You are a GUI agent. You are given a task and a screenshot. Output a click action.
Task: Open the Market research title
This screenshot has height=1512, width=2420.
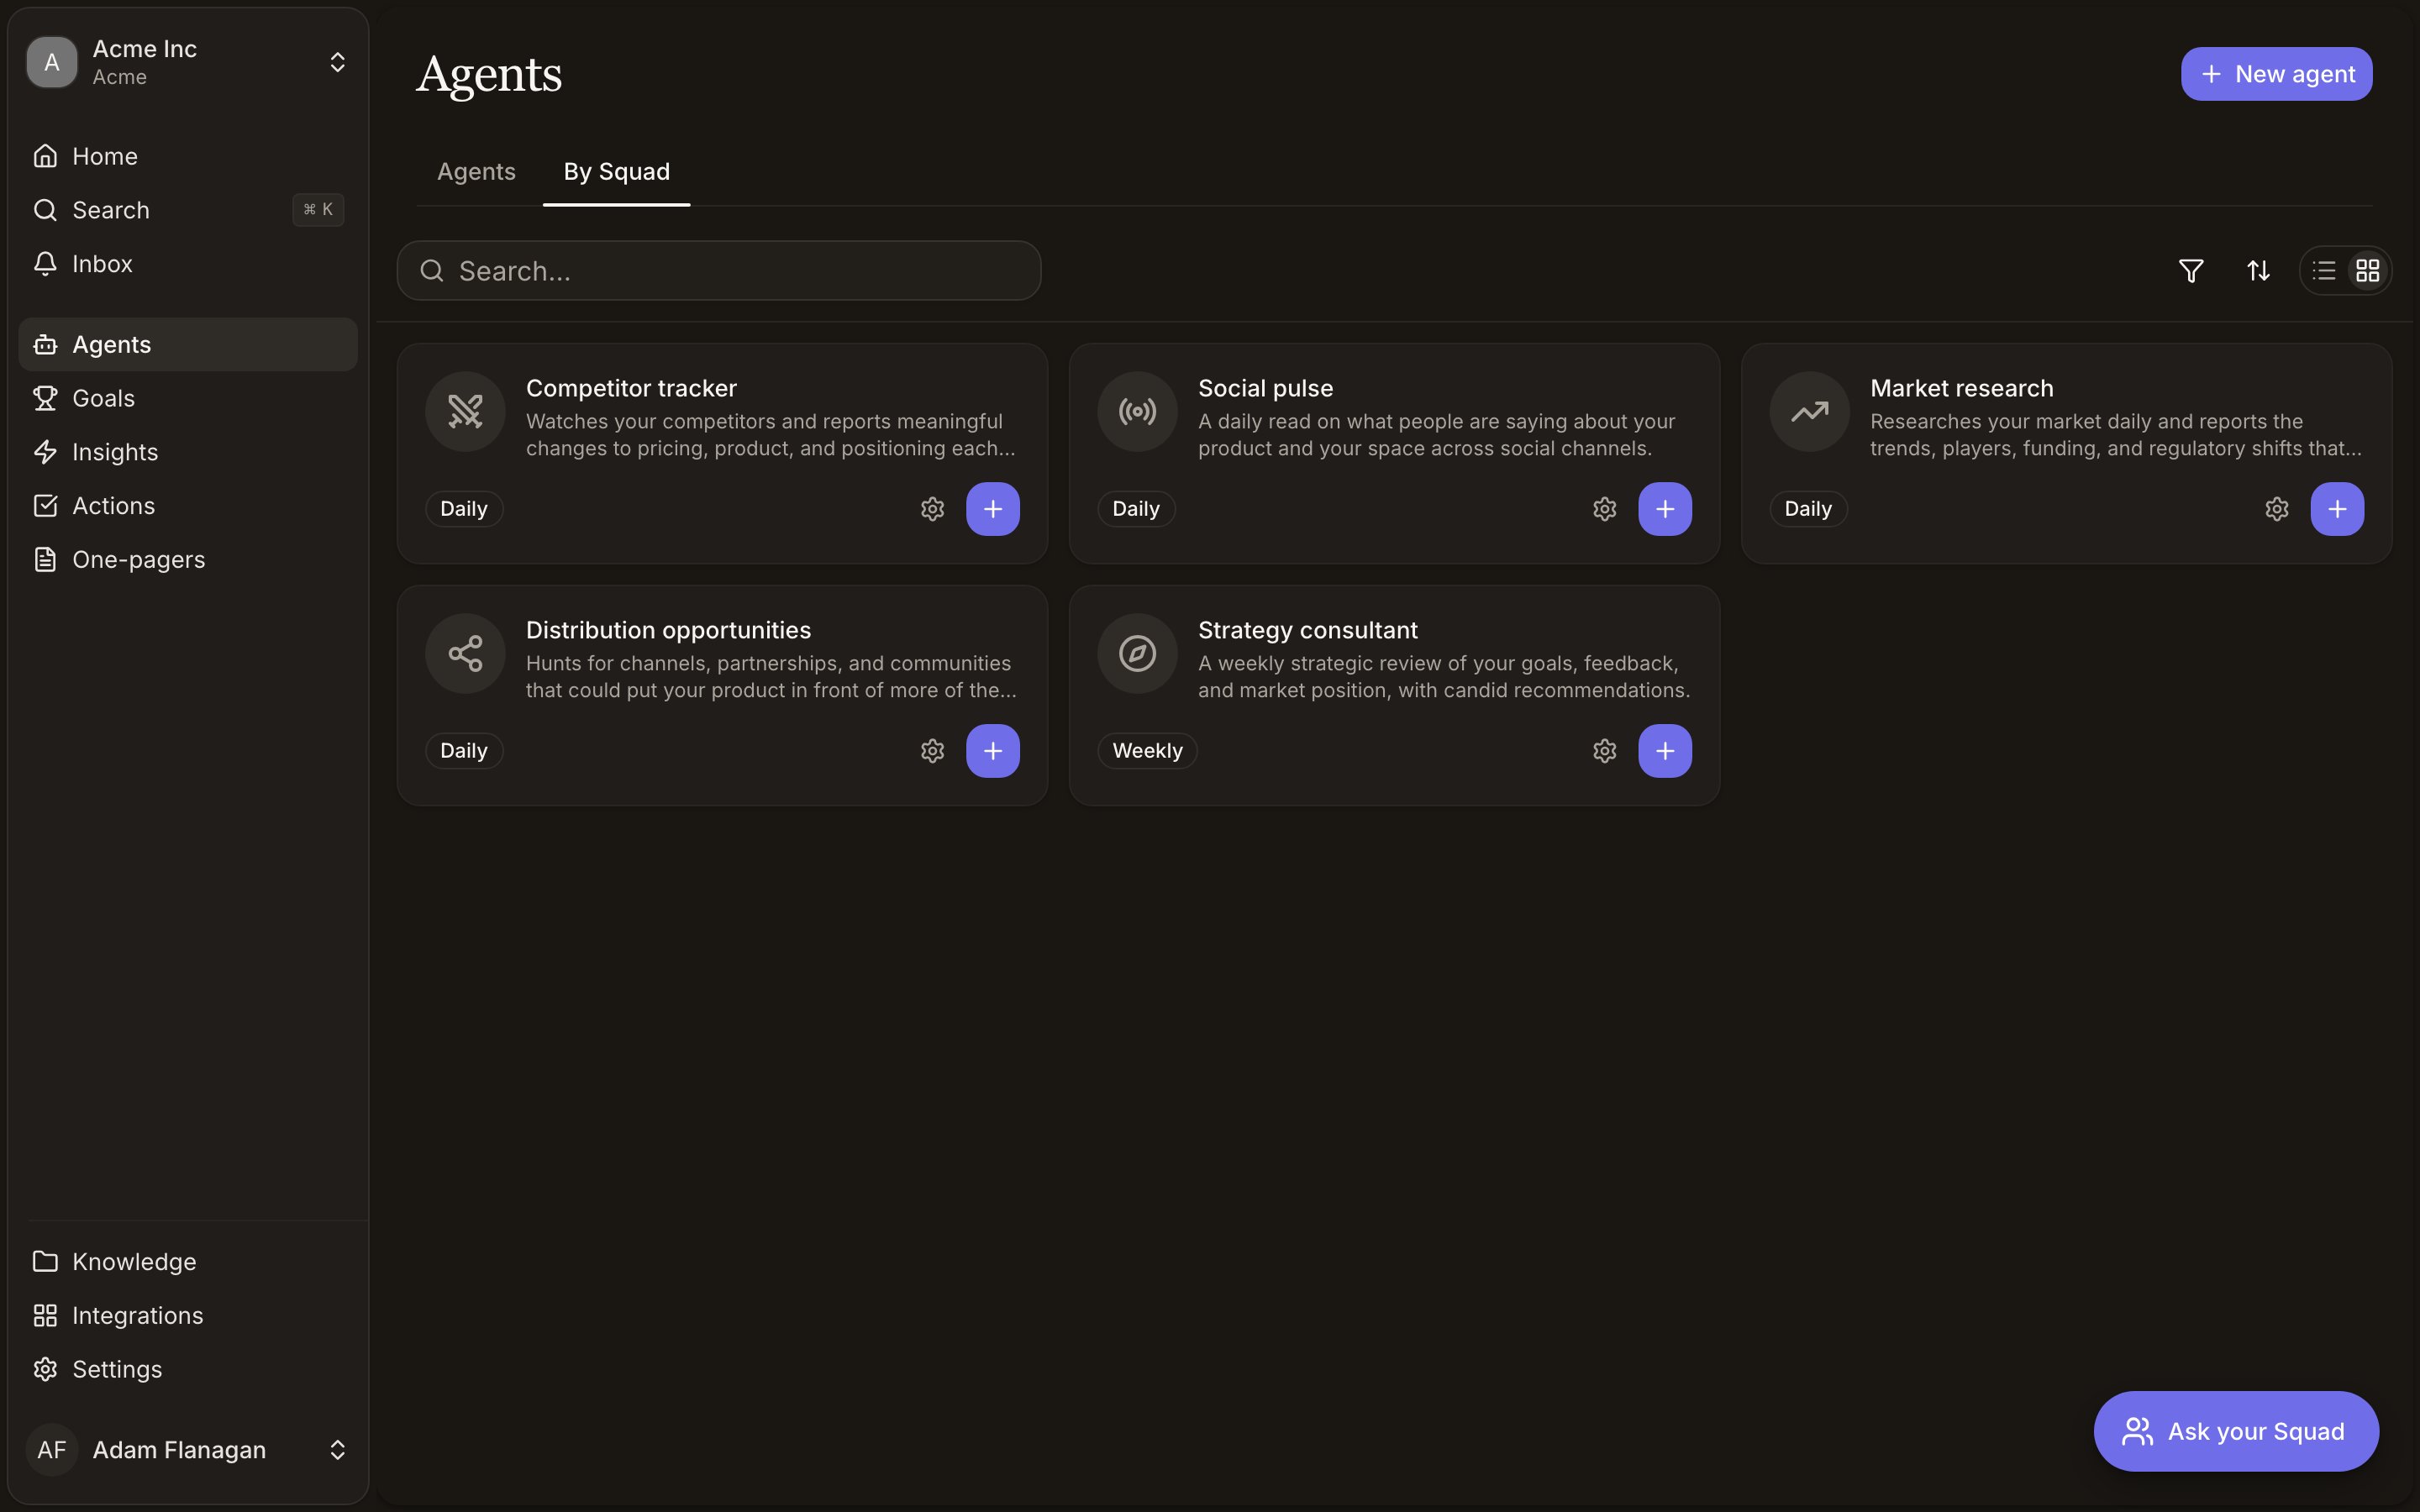pyautogui.click(x=1961, y=388)
